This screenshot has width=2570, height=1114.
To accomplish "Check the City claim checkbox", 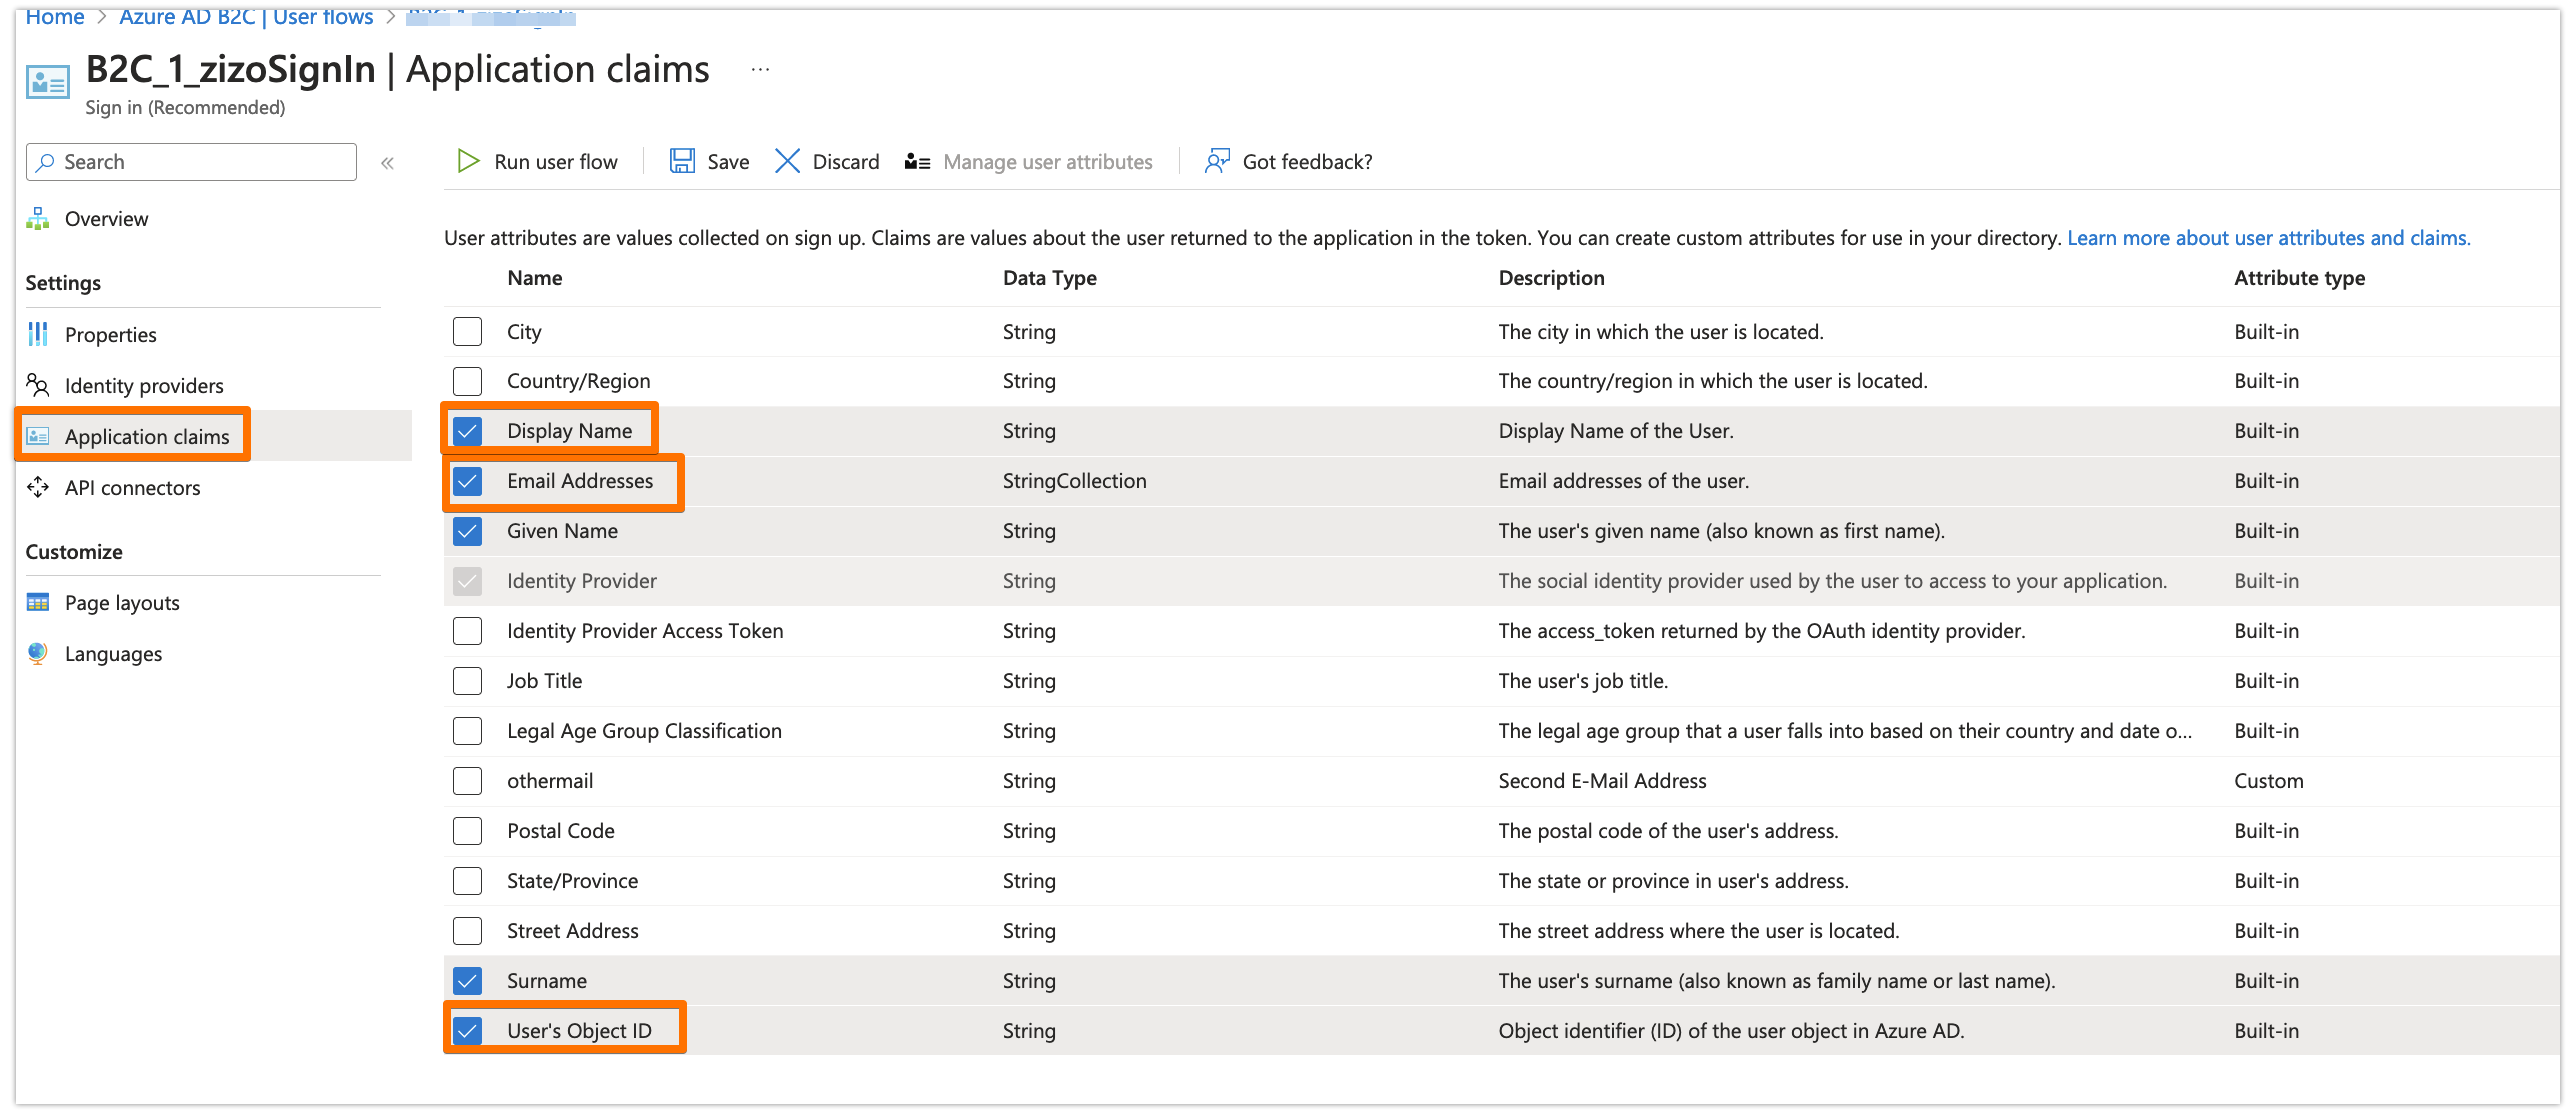I will [467, 331].
